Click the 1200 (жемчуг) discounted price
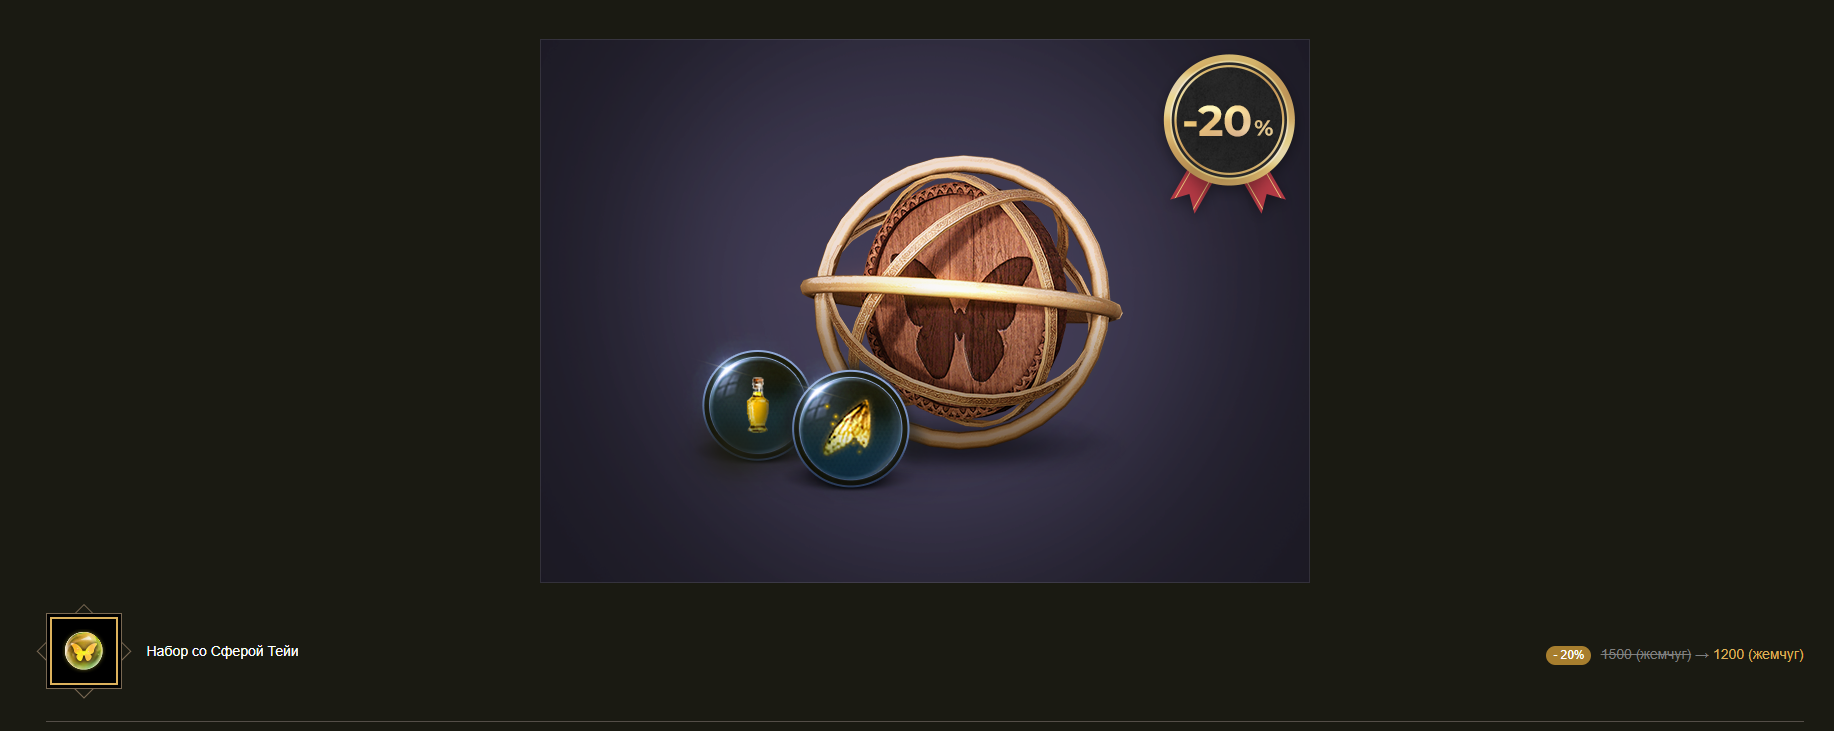This screenshot has height=731, width=1834. pyautogui.click(x=1758, y=654)
